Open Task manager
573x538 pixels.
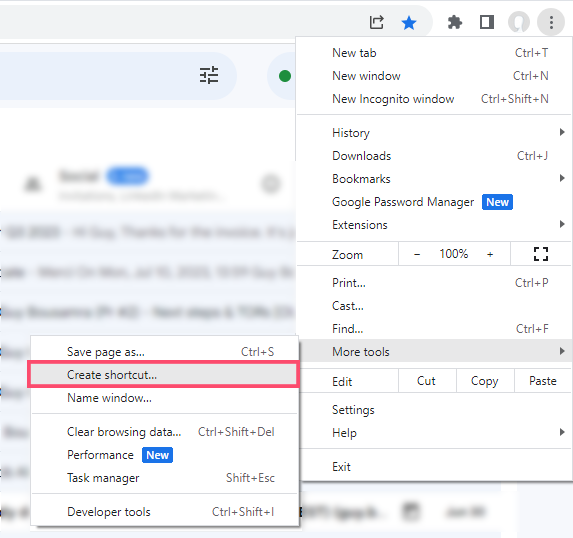164,478
